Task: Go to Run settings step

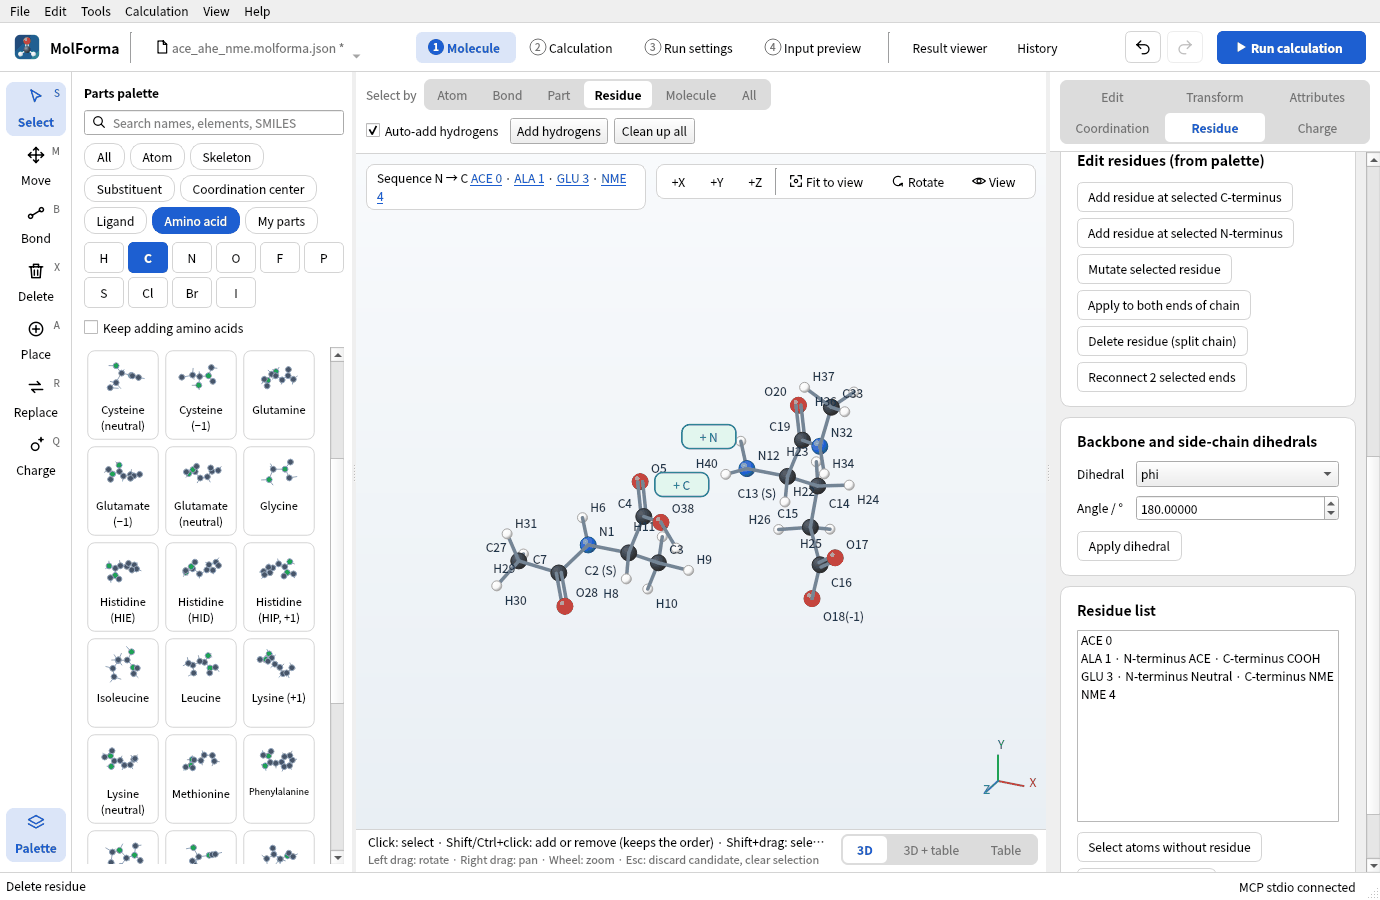Action: [x=688, y=48]
